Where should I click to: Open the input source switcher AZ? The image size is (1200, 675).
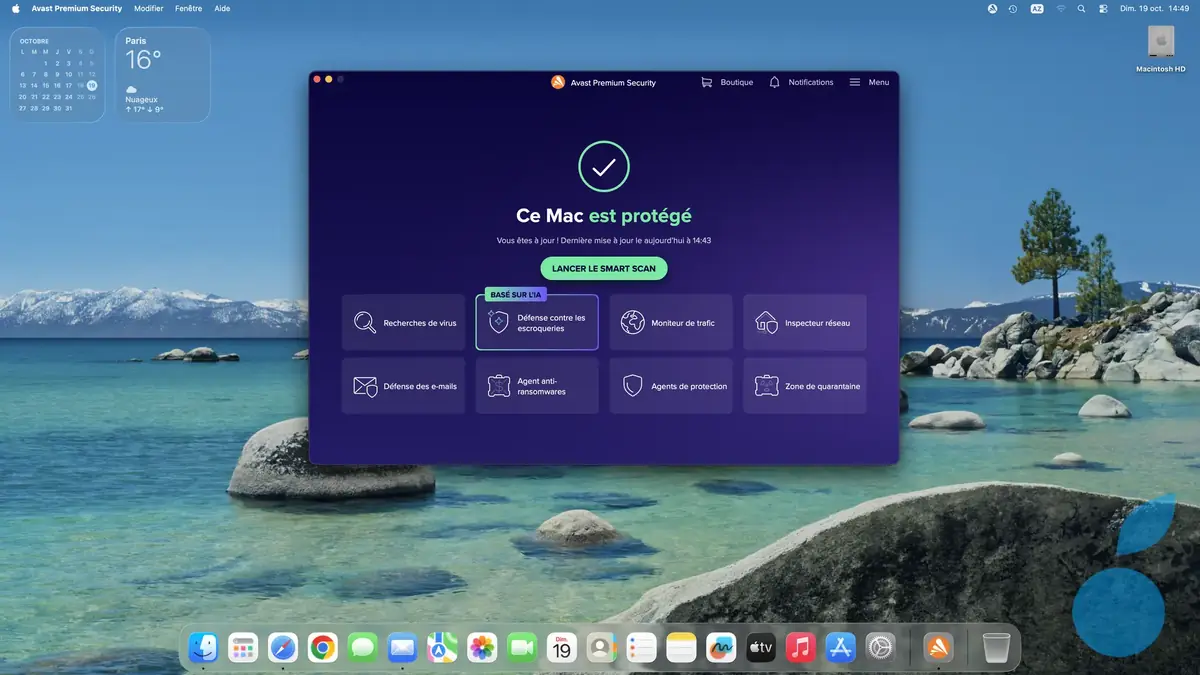pyautogui.click(x=1037, y=8)
